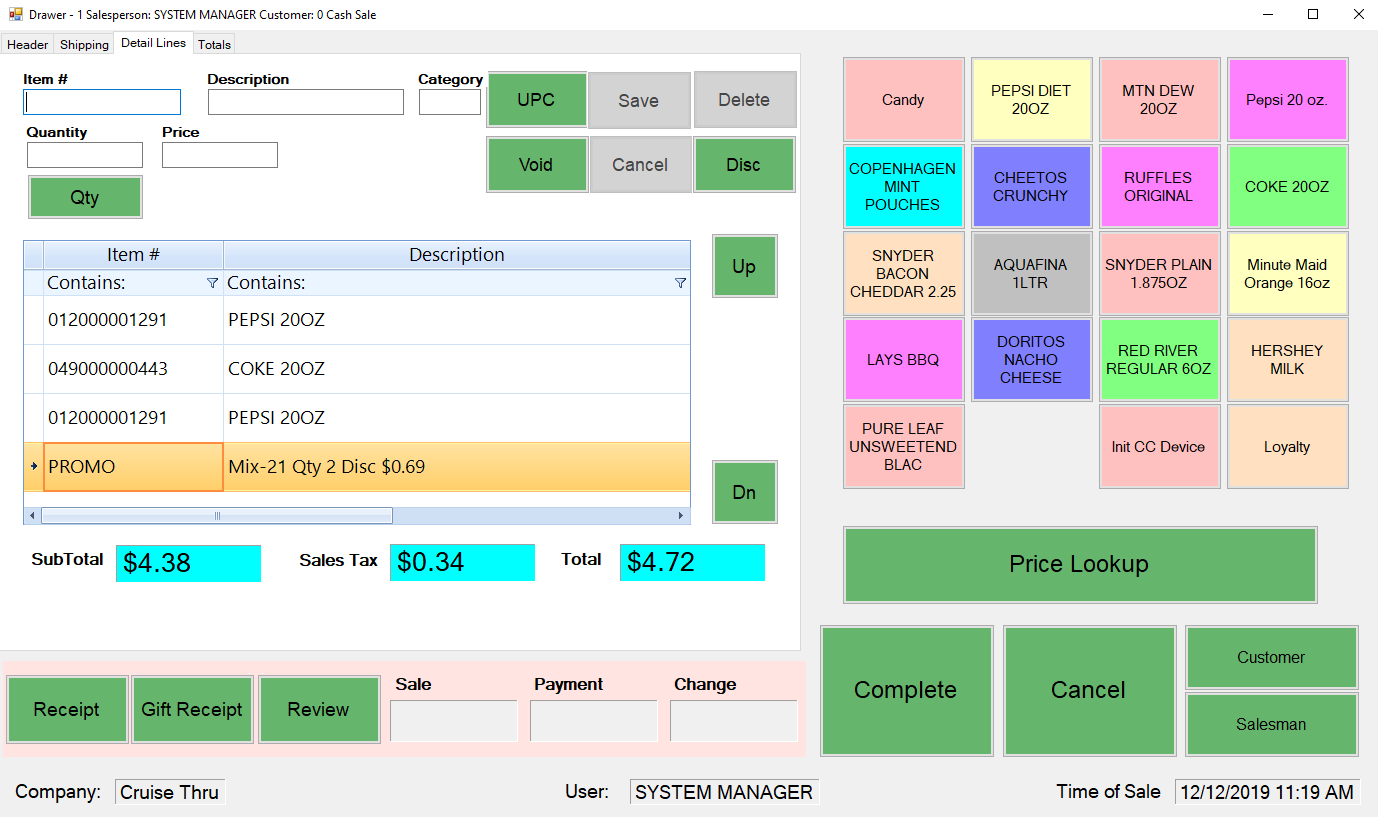Click the grid's right scroll arrow
The image size is (1378, 817).
681,516
